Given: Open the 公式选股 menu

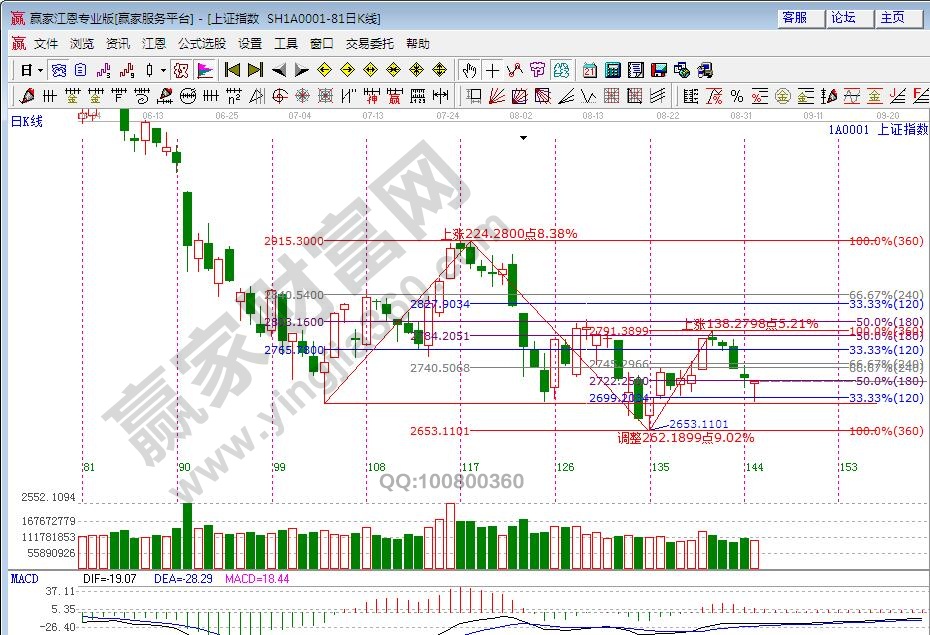Looking at the screenshot, I should point(202,44).
